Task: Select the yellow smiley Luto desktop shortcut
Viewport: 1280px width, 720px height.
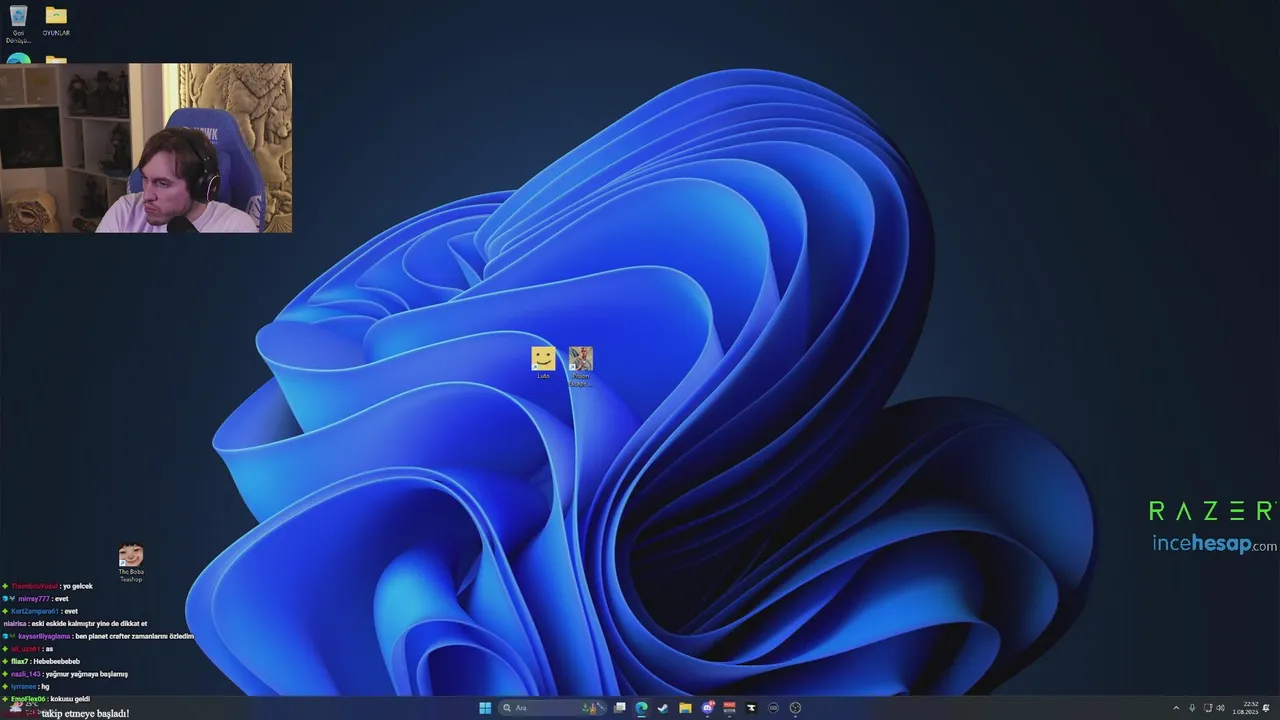Action: 543,362
